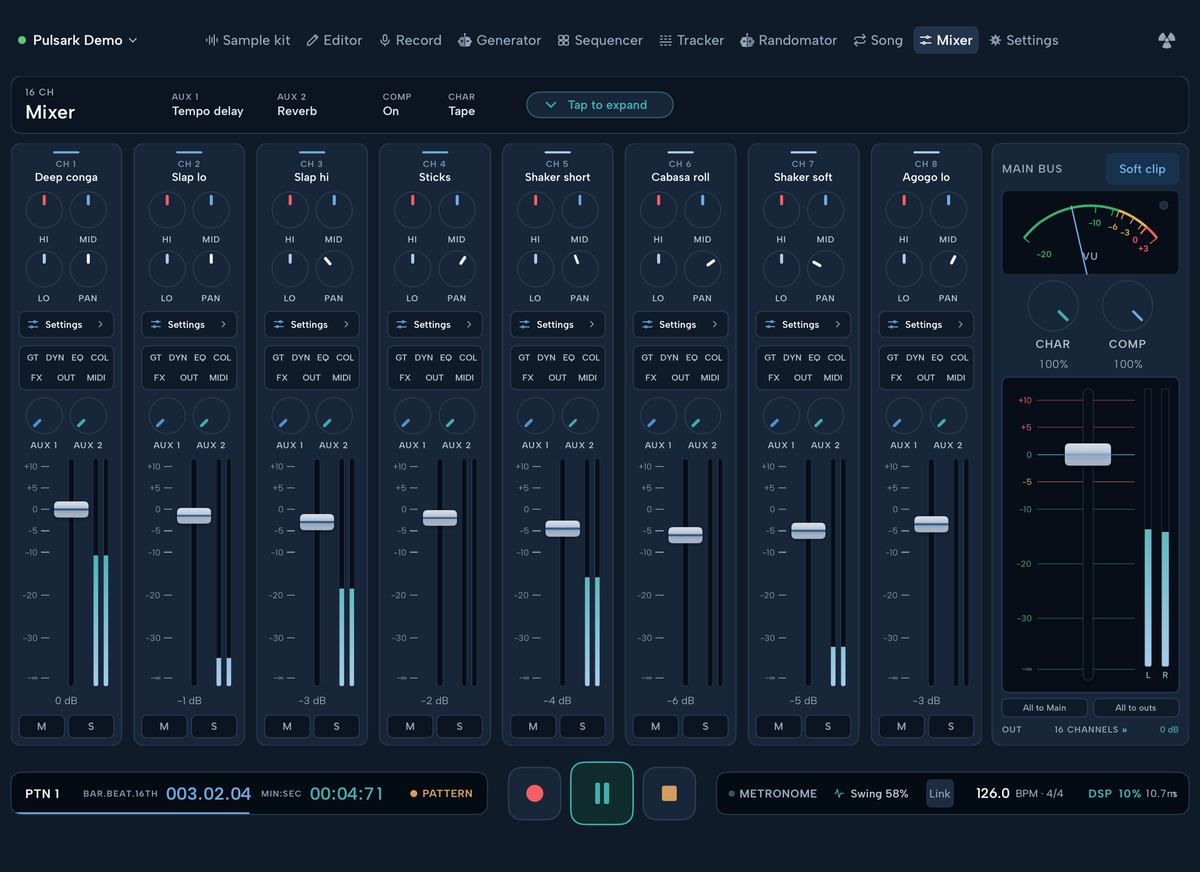Mute the Shaker soft channel
Image resolution: width=1200 pixels, height=872 pixels.
coord(778,726)
